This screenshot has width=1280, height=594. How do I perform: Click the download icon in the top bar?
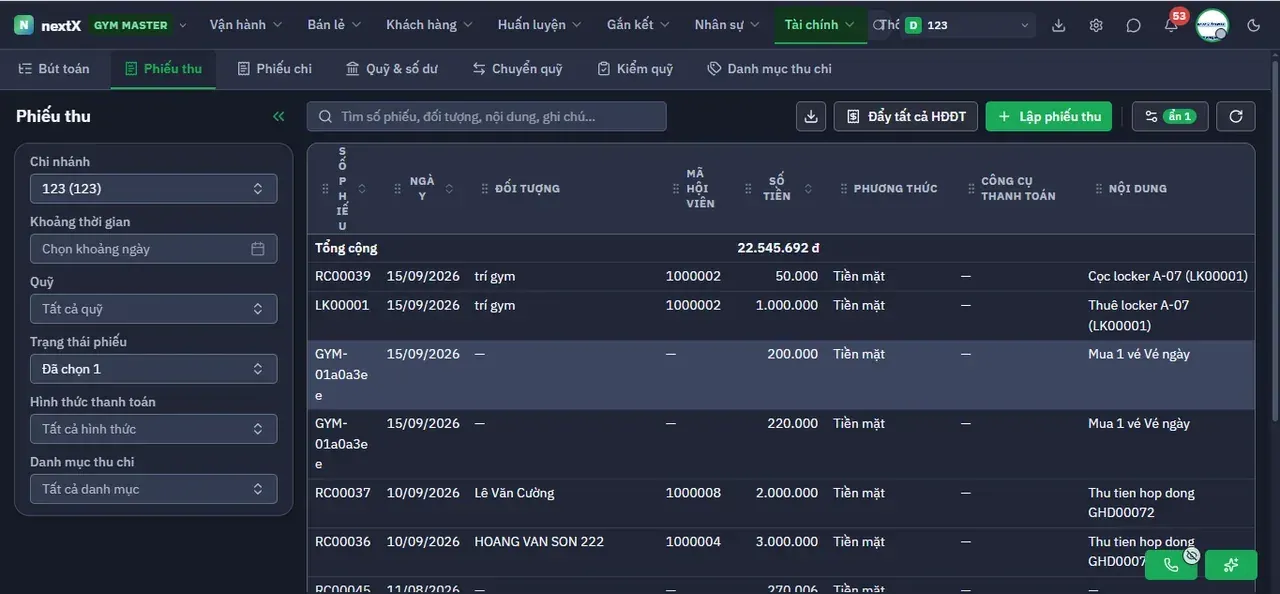click(1059, 25)
